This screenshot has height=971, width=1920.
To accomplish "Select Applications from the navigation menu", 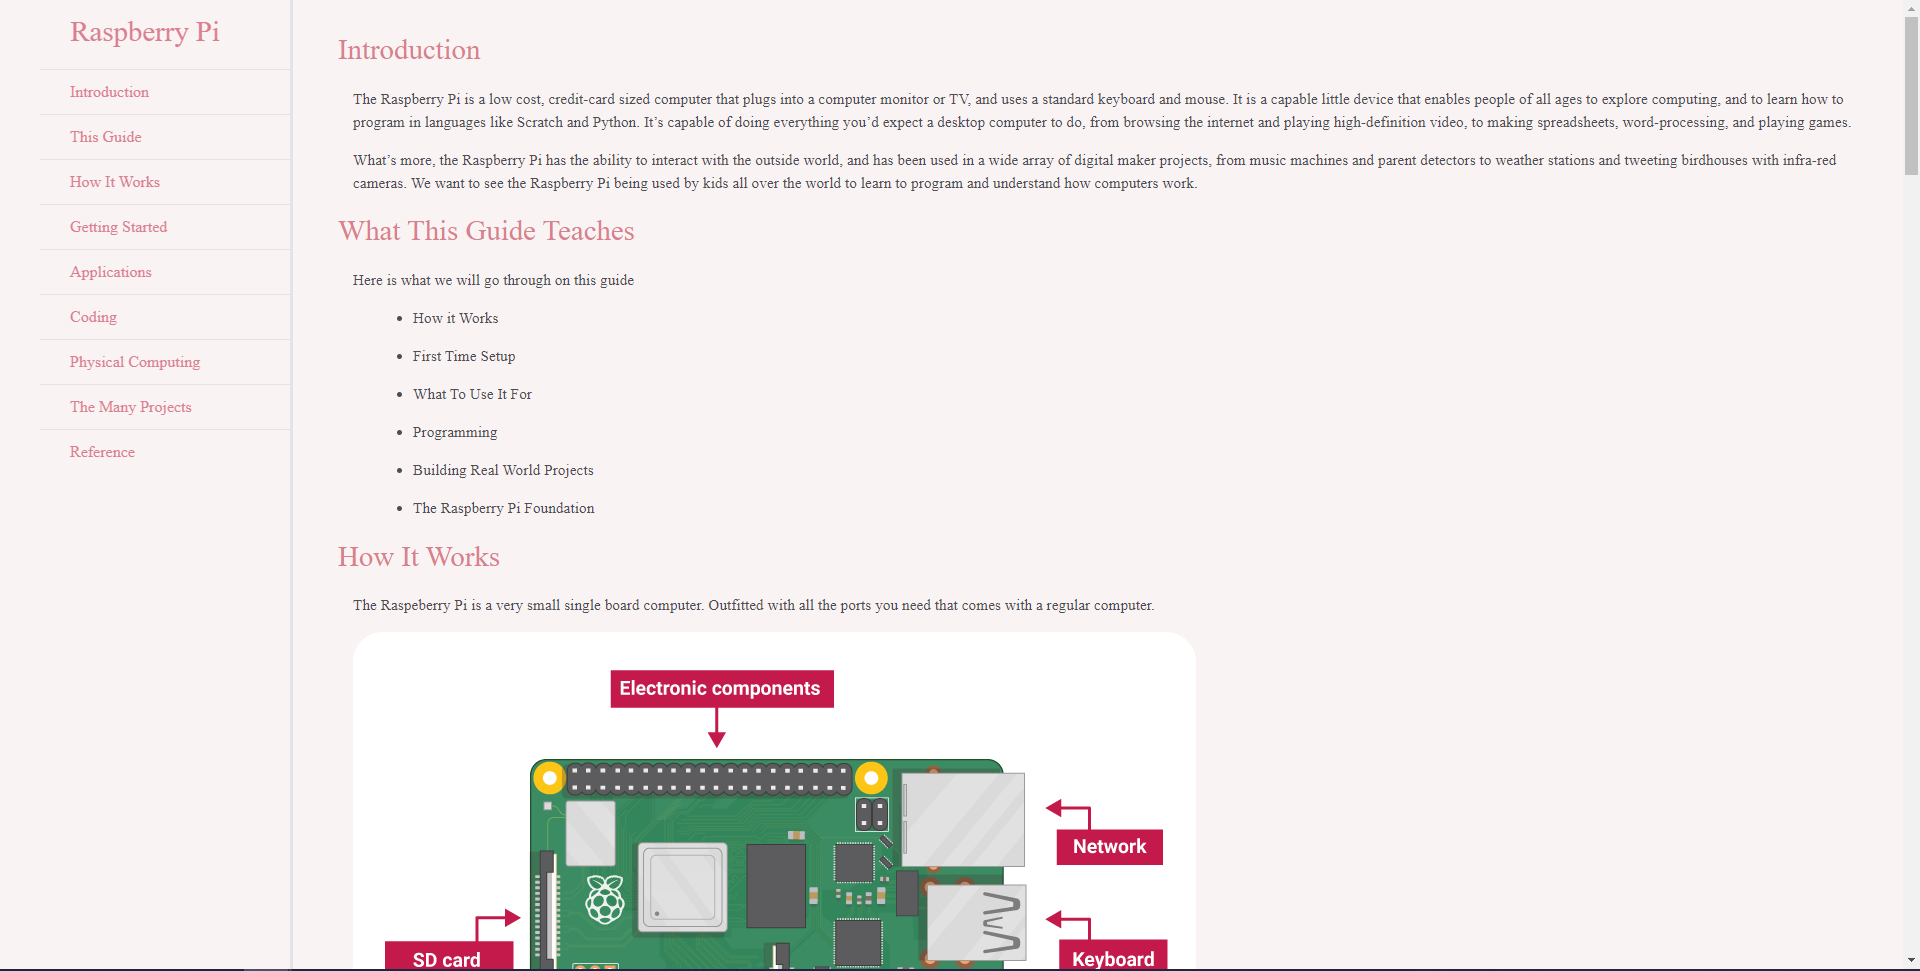I will (110, 272).
